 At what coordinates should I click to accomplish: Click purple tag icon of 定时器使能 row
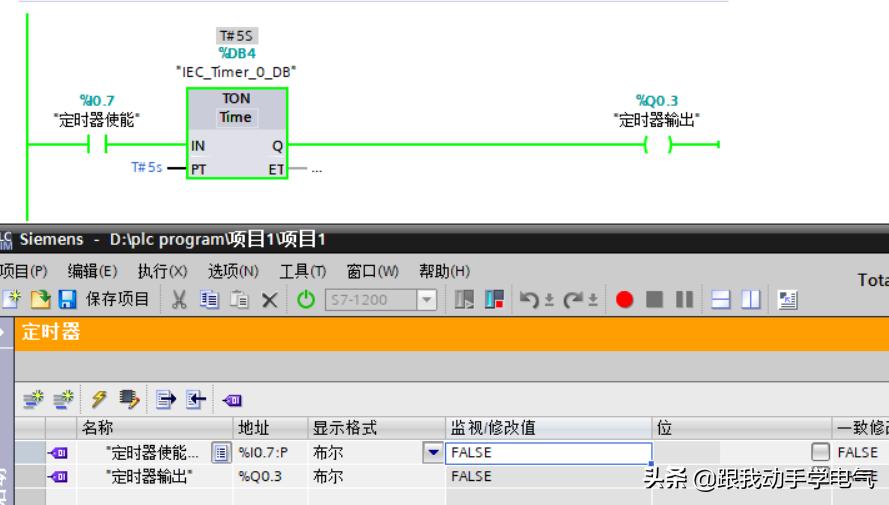58,453
